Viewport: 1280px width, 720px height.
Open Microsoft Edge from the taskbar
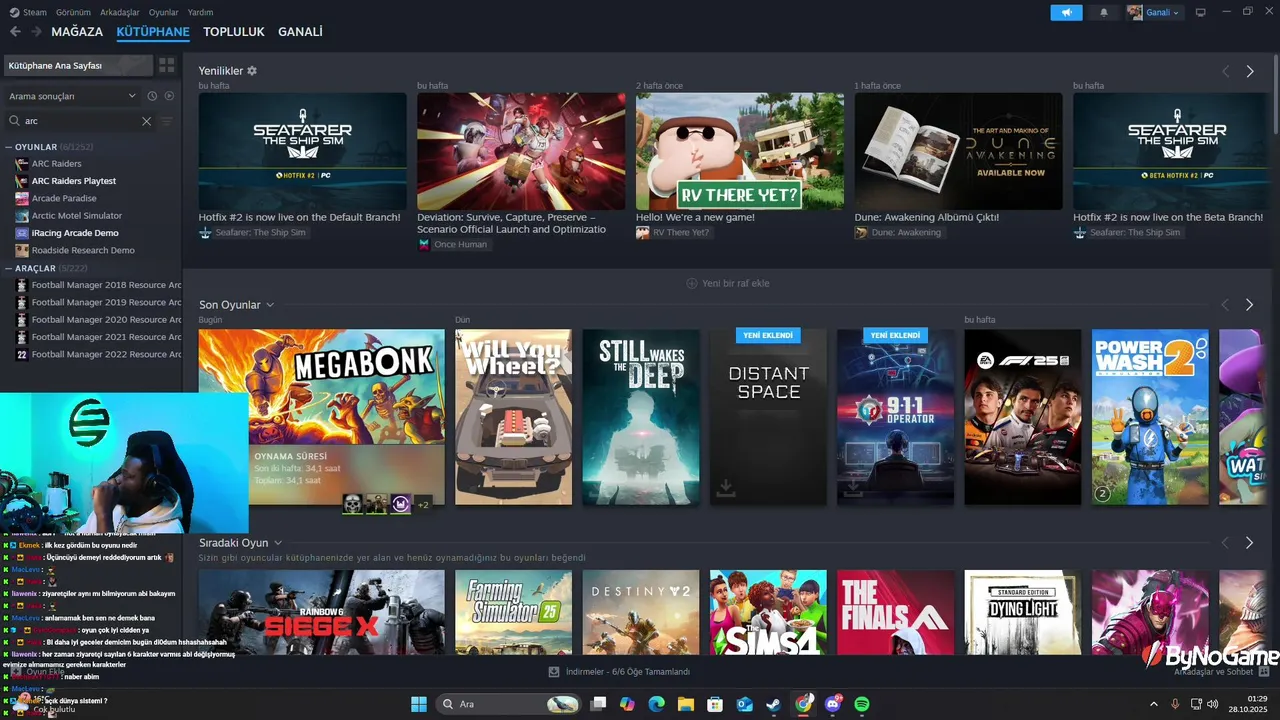pos(656,704)
